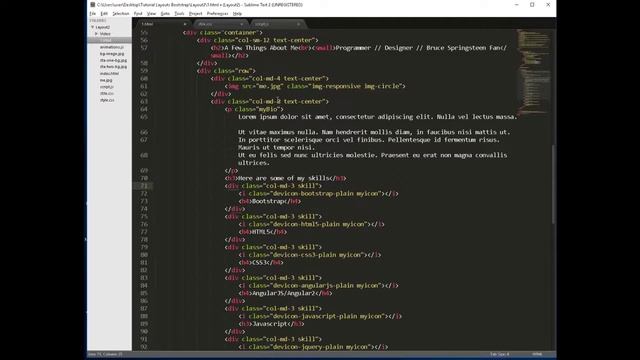Image resolution: width=640 pixels, height=360 pixels.
Task: Close the style.css editor tab
Action: (242, 24)
